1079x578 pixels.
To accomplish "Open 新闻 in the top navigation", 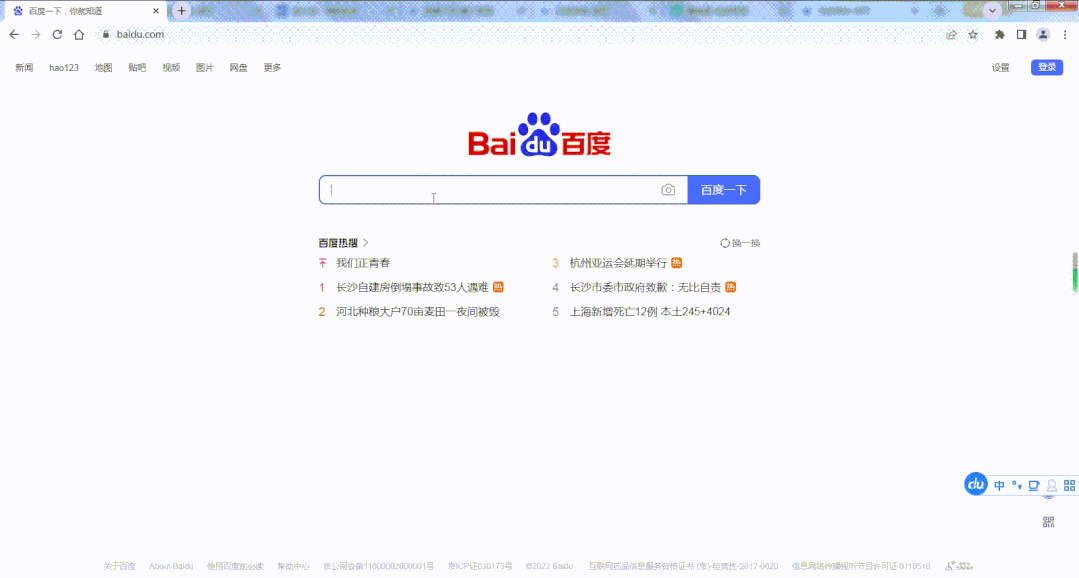I will [x=24, y=67].
